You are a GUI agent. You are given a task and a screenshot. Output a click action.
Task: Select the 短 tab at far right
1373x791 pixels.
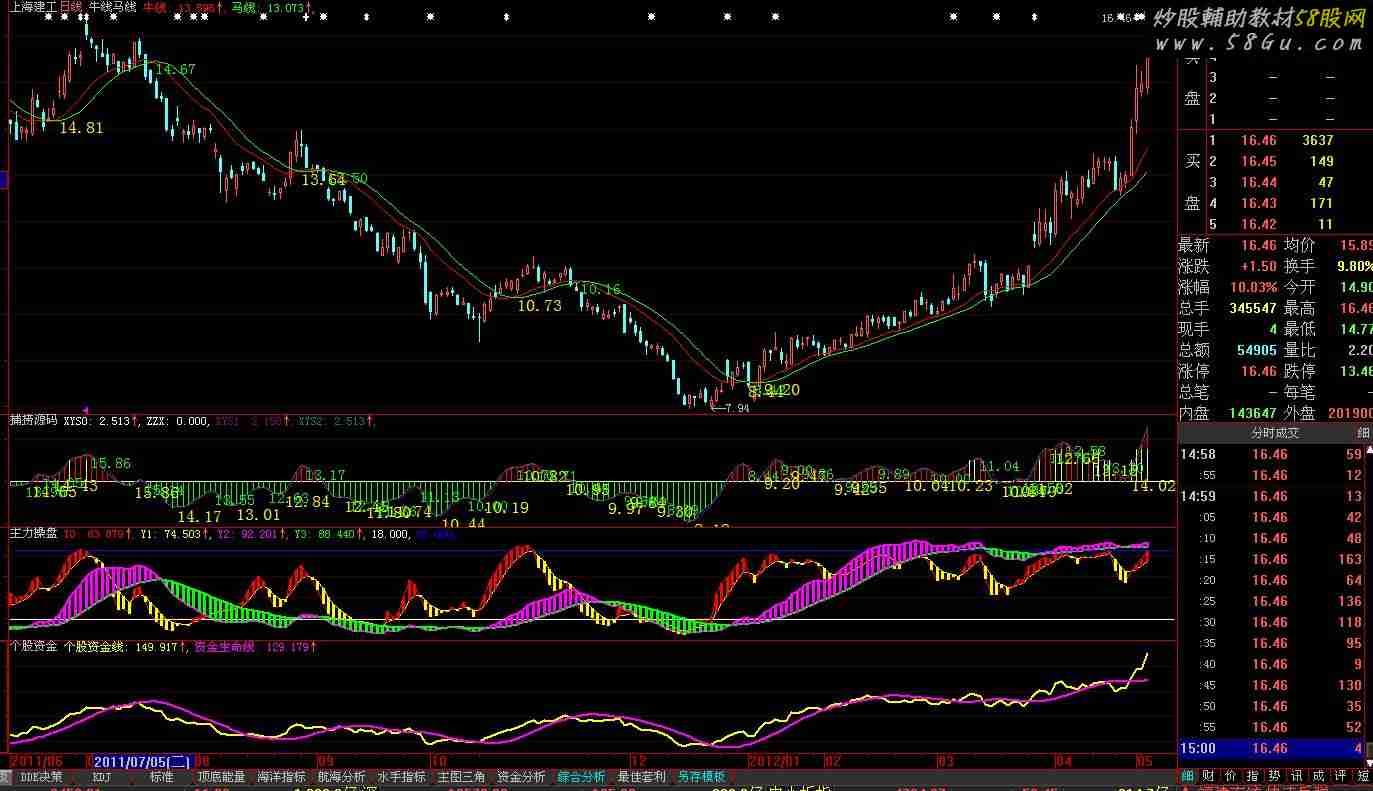click(1363, 776)
